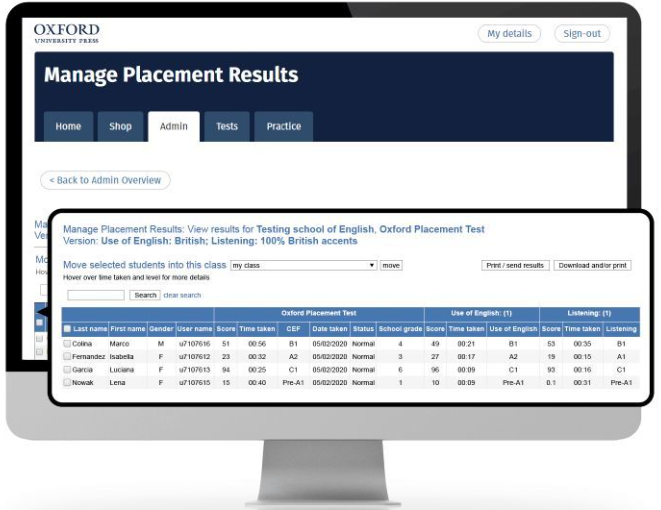
Task: Sort by the Last name column header
Action: point(90,329)
